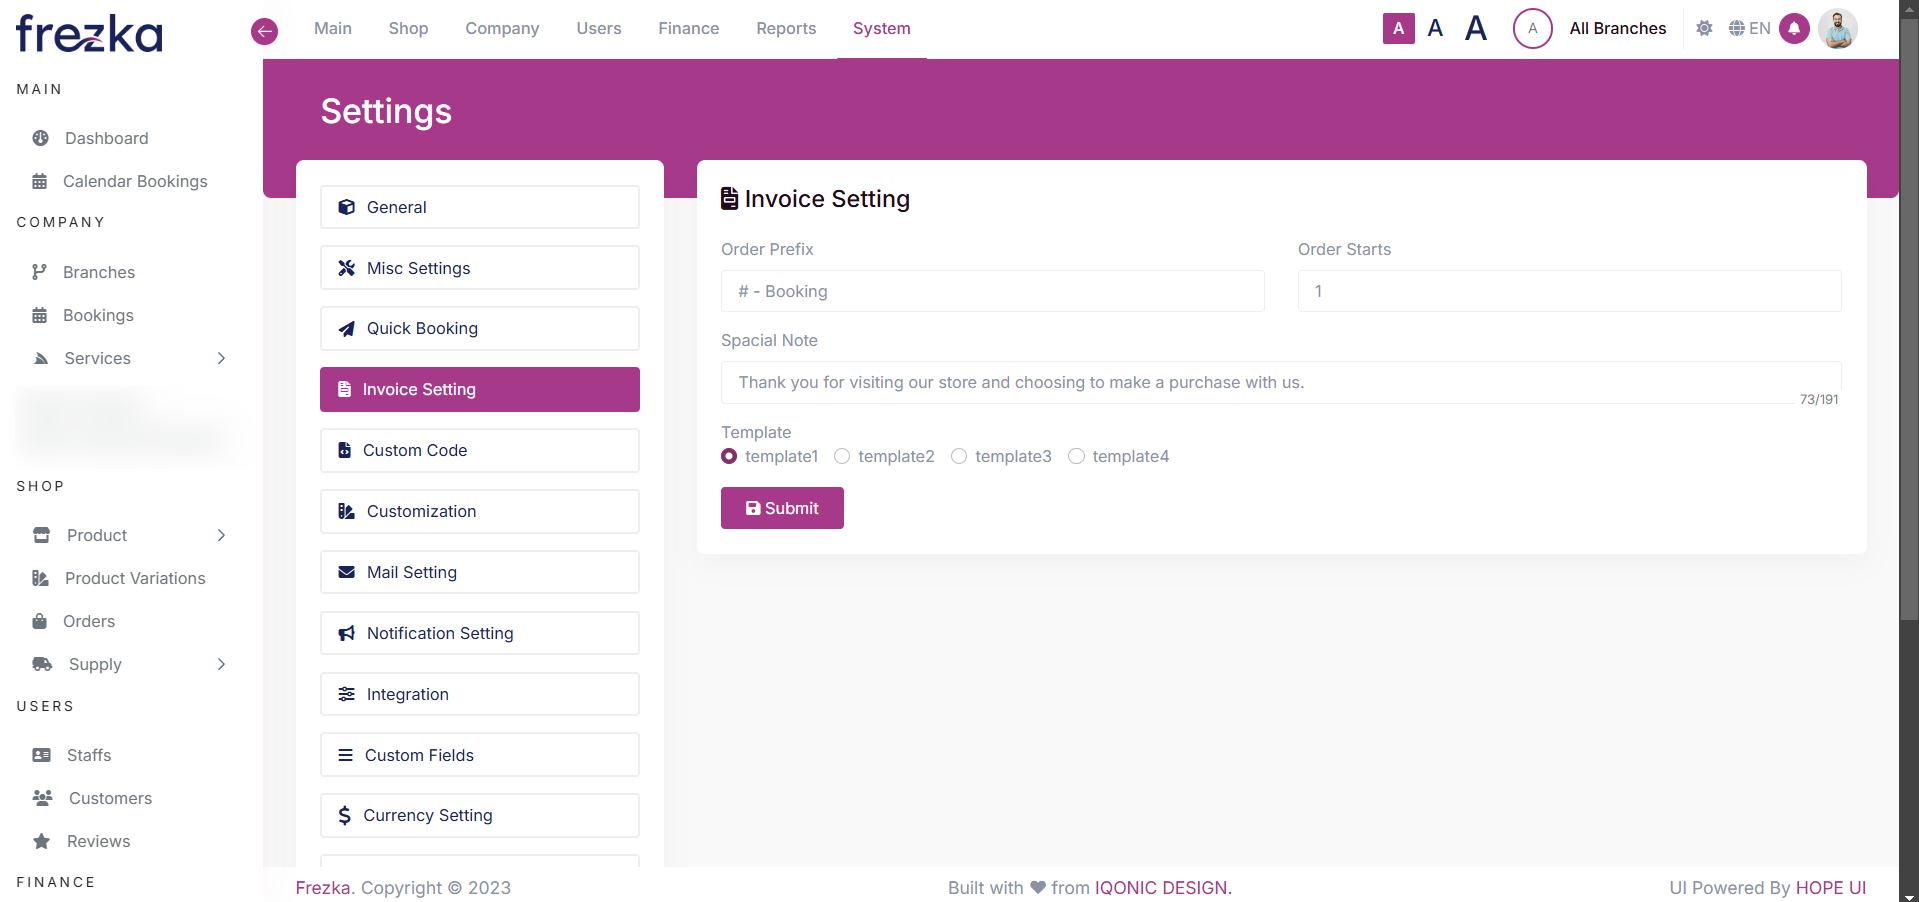Viewport: 1919px width, 902px height.
Task: Select the template3 radio button
Action: point(959,456)
